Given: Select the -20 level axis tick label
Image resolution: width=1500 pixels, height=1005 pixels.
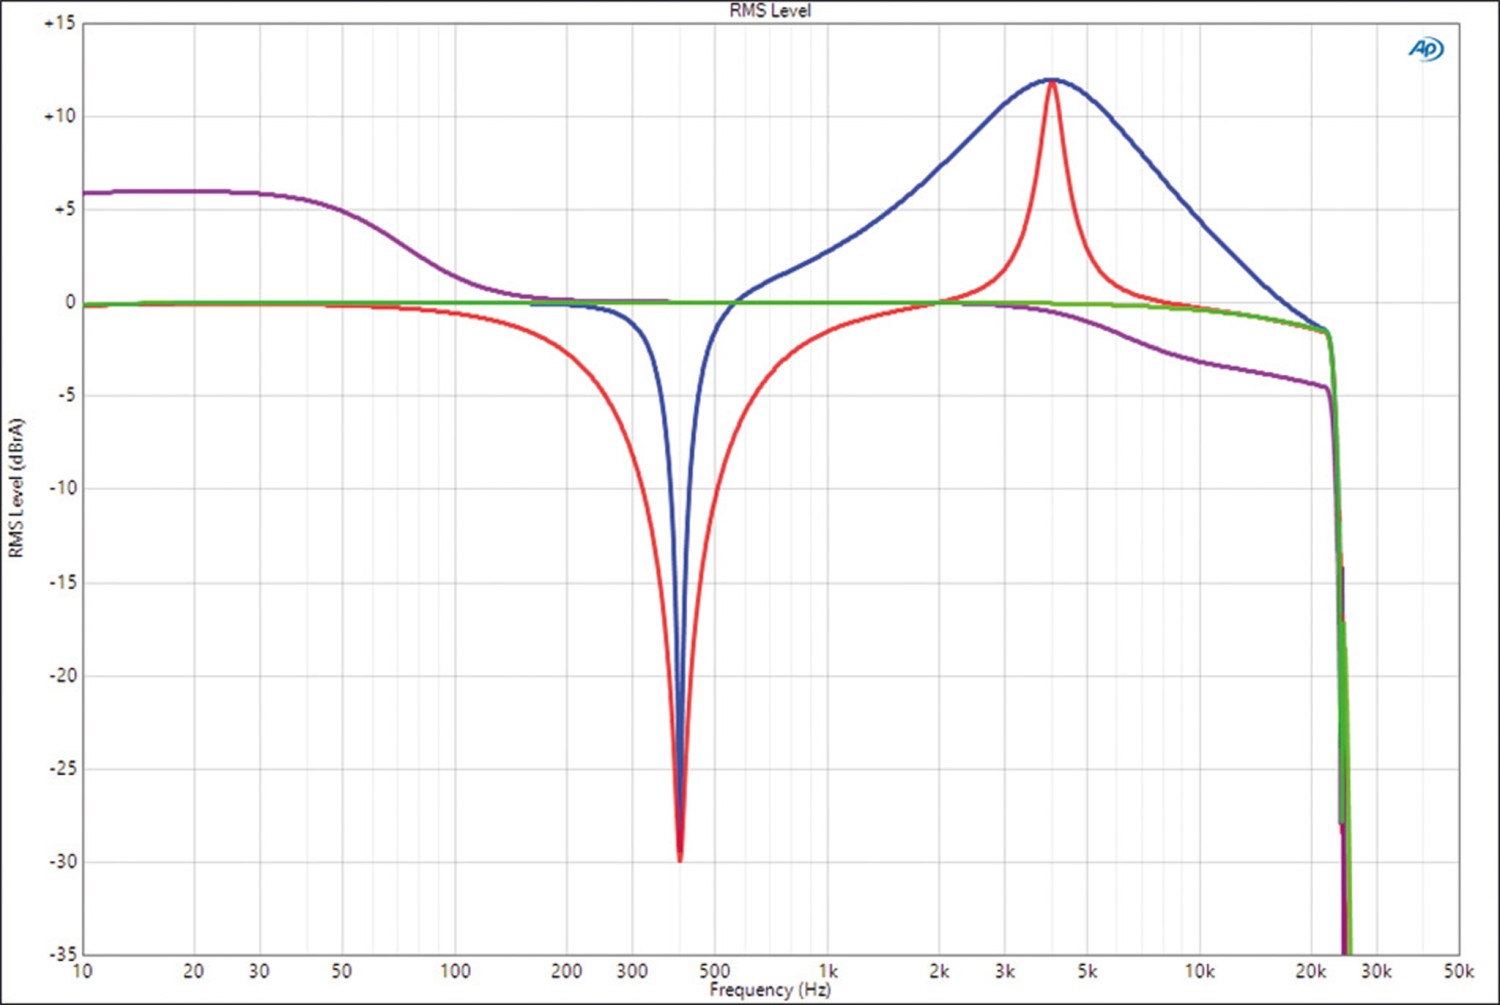Looking at the screenshot, I should pos(62,675).
